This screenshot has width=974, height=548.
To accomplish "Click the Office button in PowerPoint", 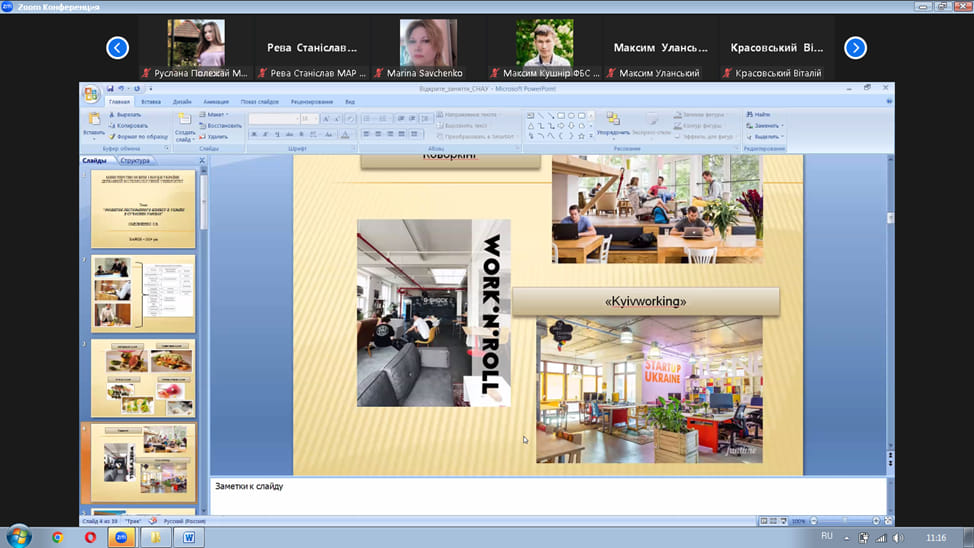I will tap(91, 94).
